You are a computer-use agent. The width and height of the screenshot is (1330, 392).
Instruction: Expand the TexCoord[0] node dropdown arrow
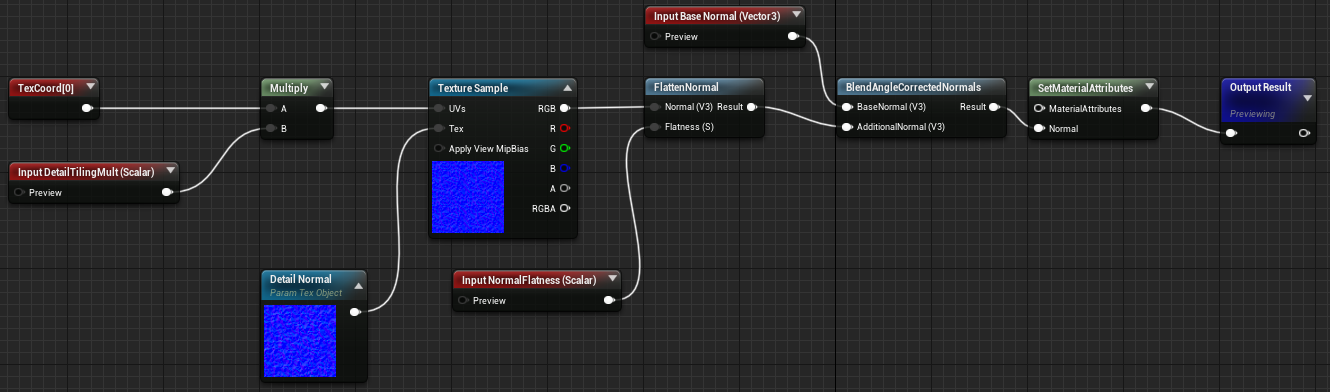coord(91,87)
